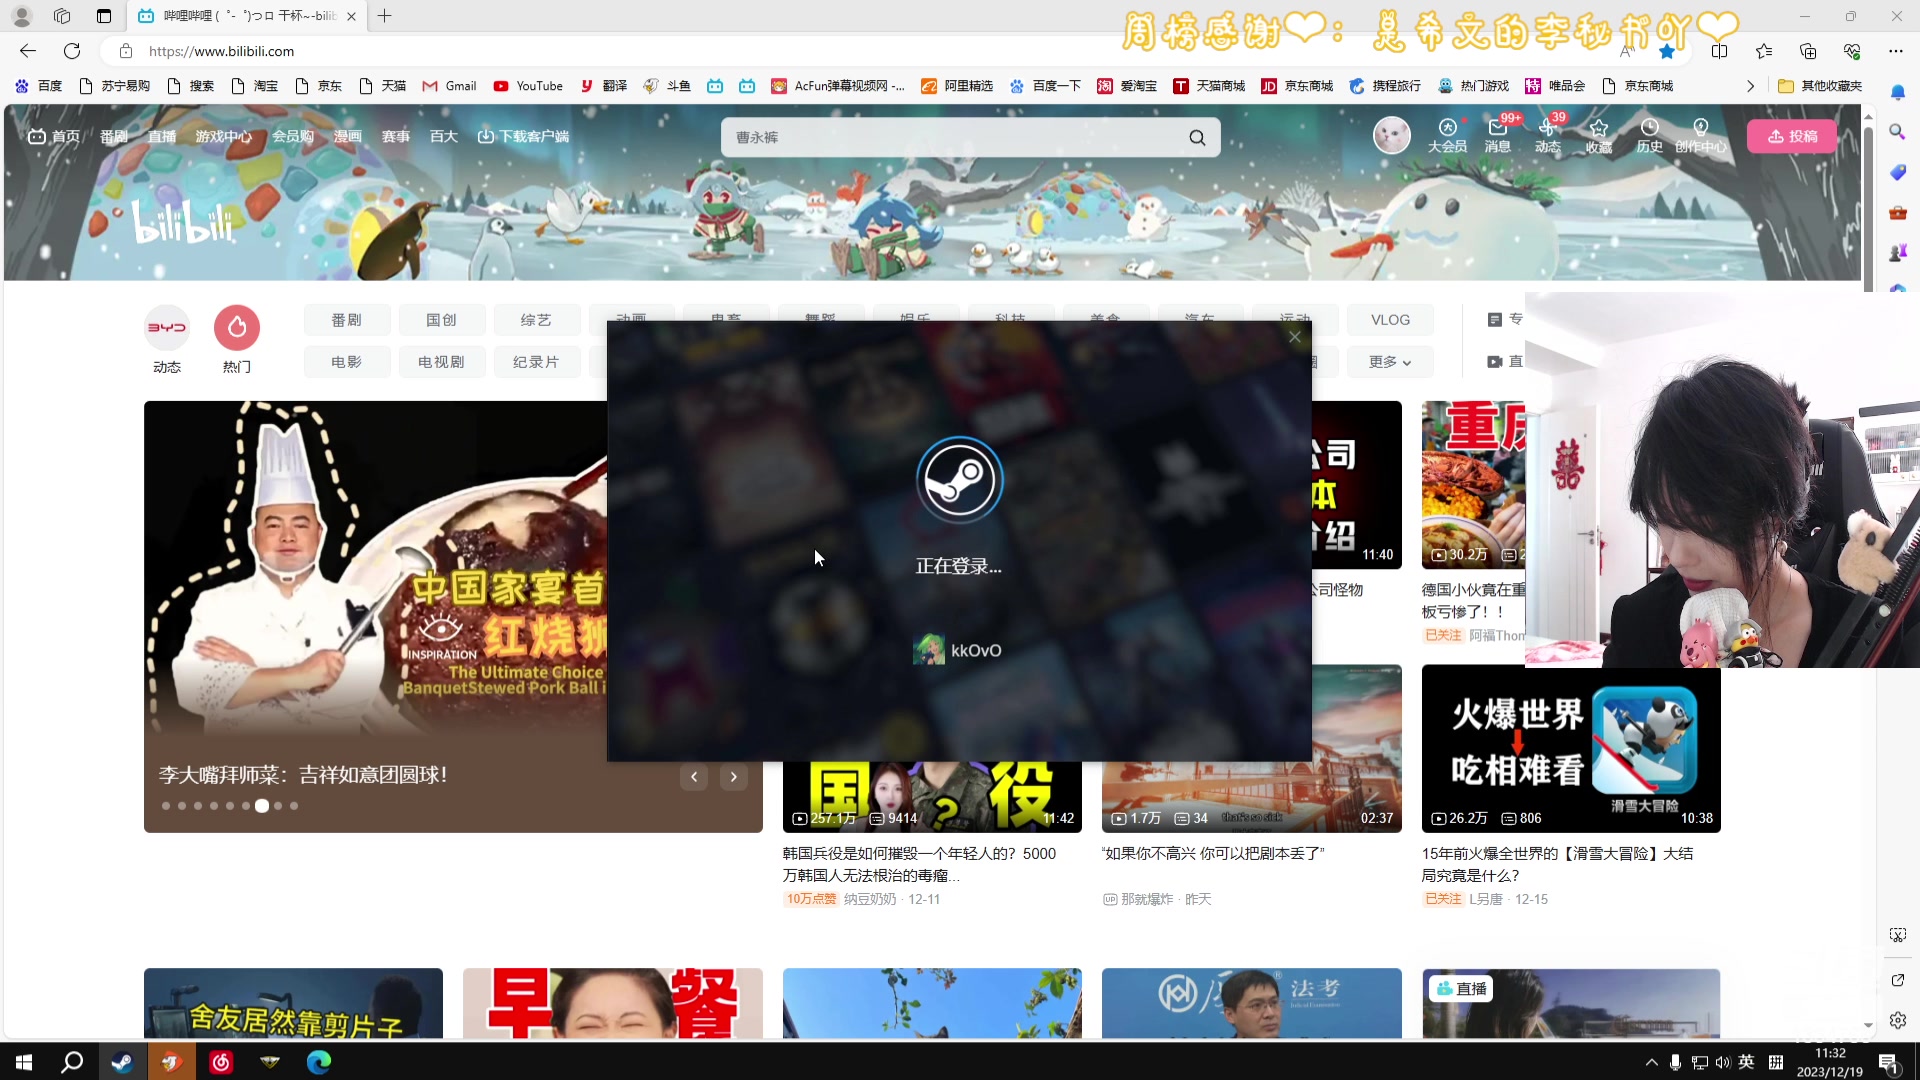
Task: Toggle the 英 input language indicator
Action: click(1746, 1062)
